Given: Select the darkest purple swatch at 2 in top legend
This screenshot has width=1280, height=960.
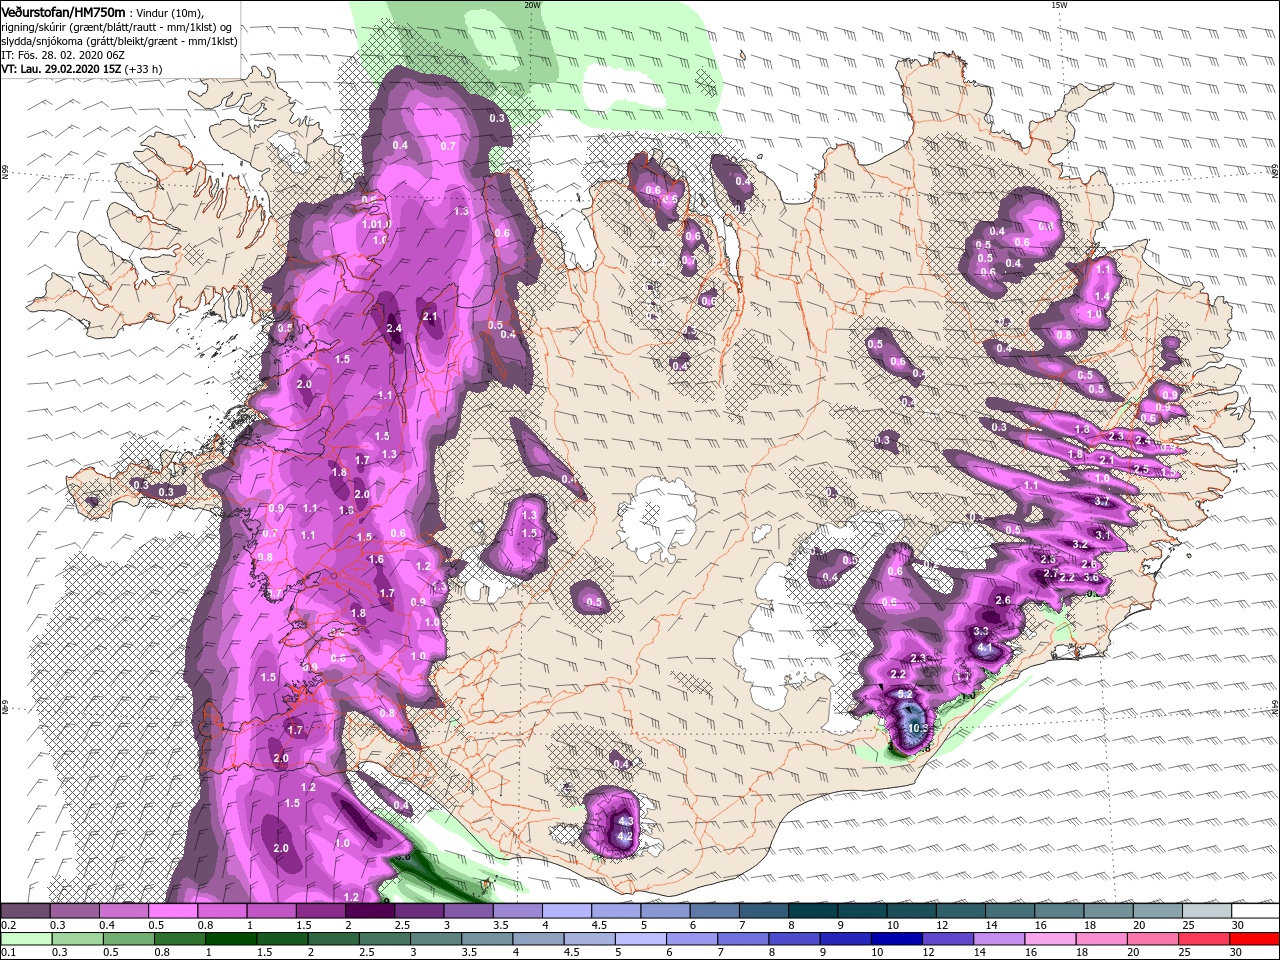Looking at the screenshot, I should pos(369,911).
